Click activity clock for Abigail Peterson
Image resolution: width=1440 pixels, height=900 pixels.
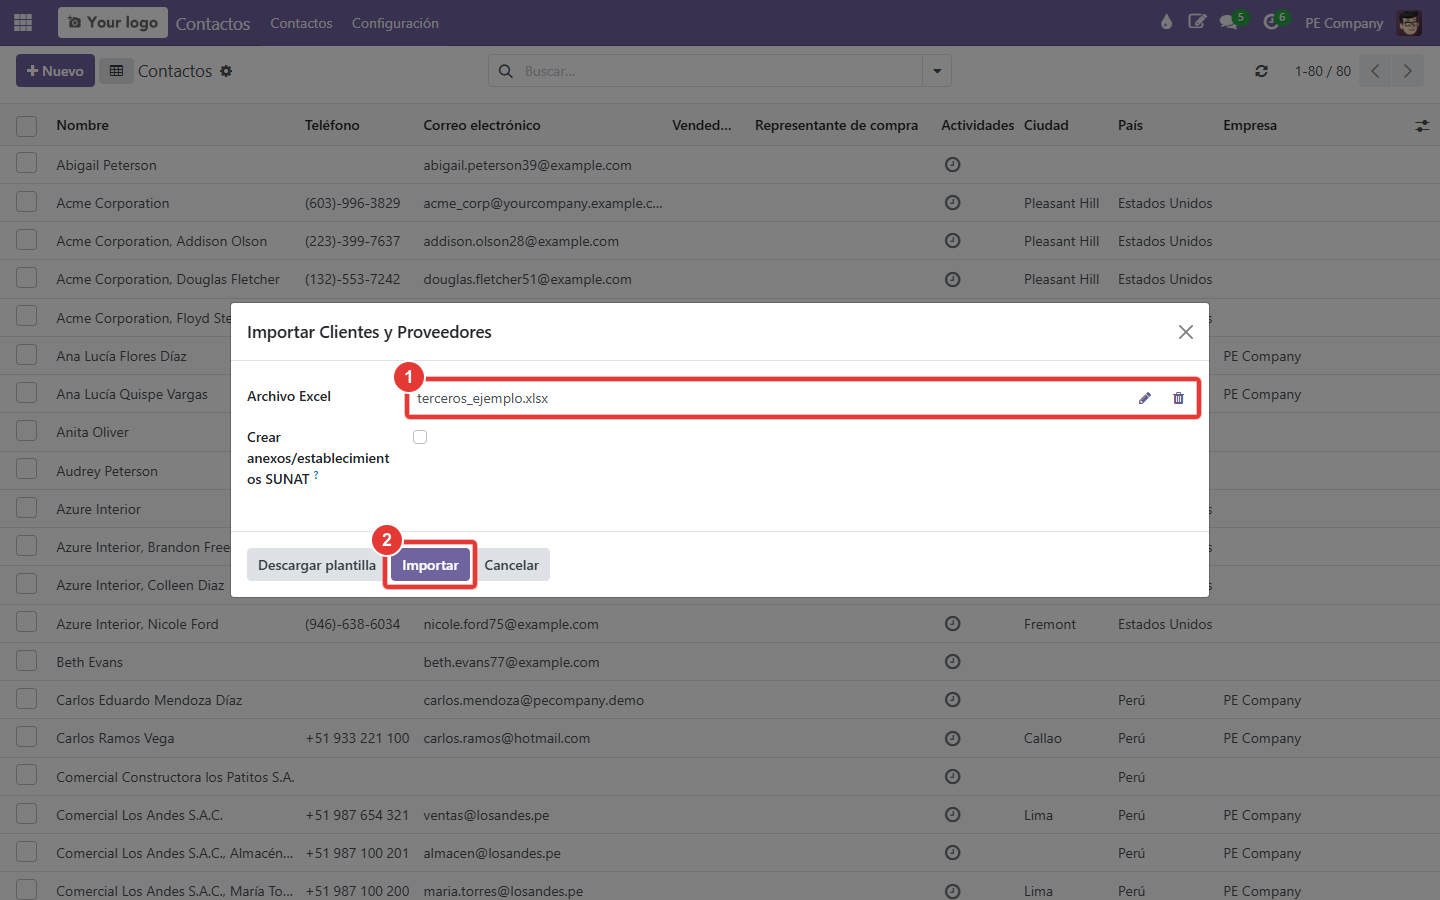[x=952, y=165]
